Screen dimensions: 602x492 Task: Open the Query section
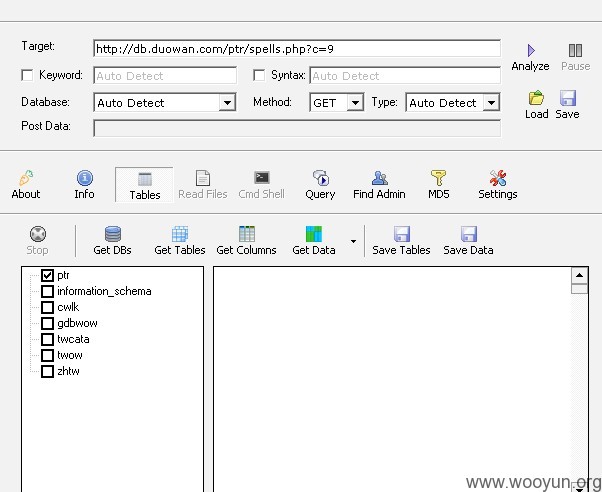click(320, 185)
